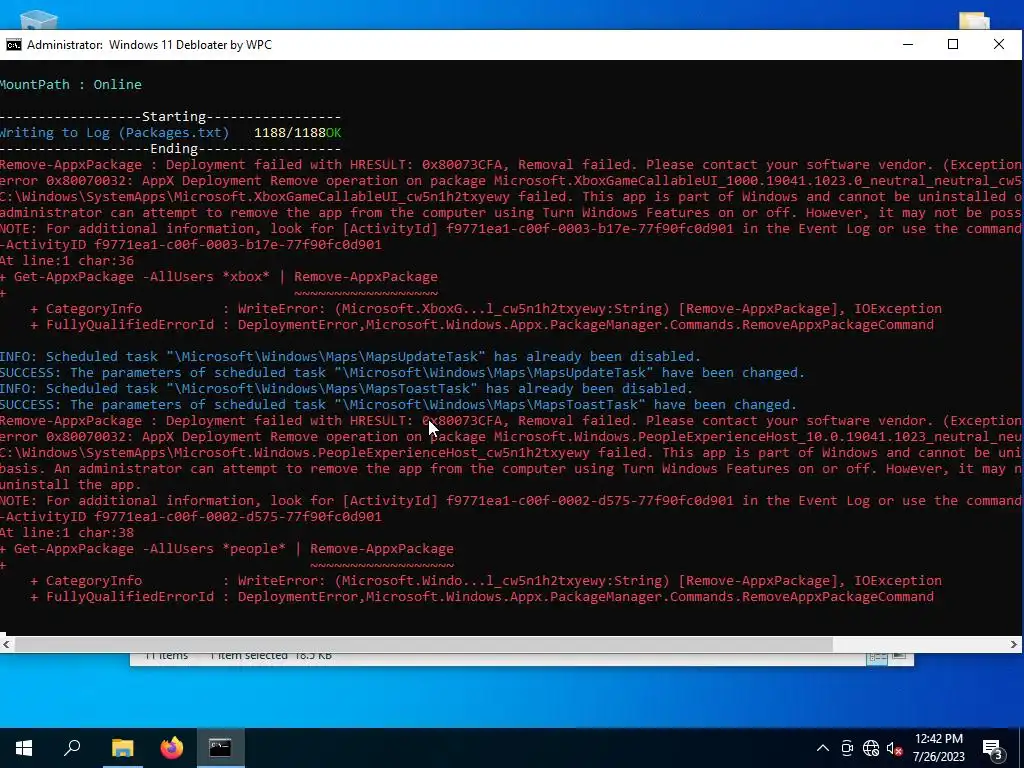Click the cmd window title bar icon

point(13,44)
